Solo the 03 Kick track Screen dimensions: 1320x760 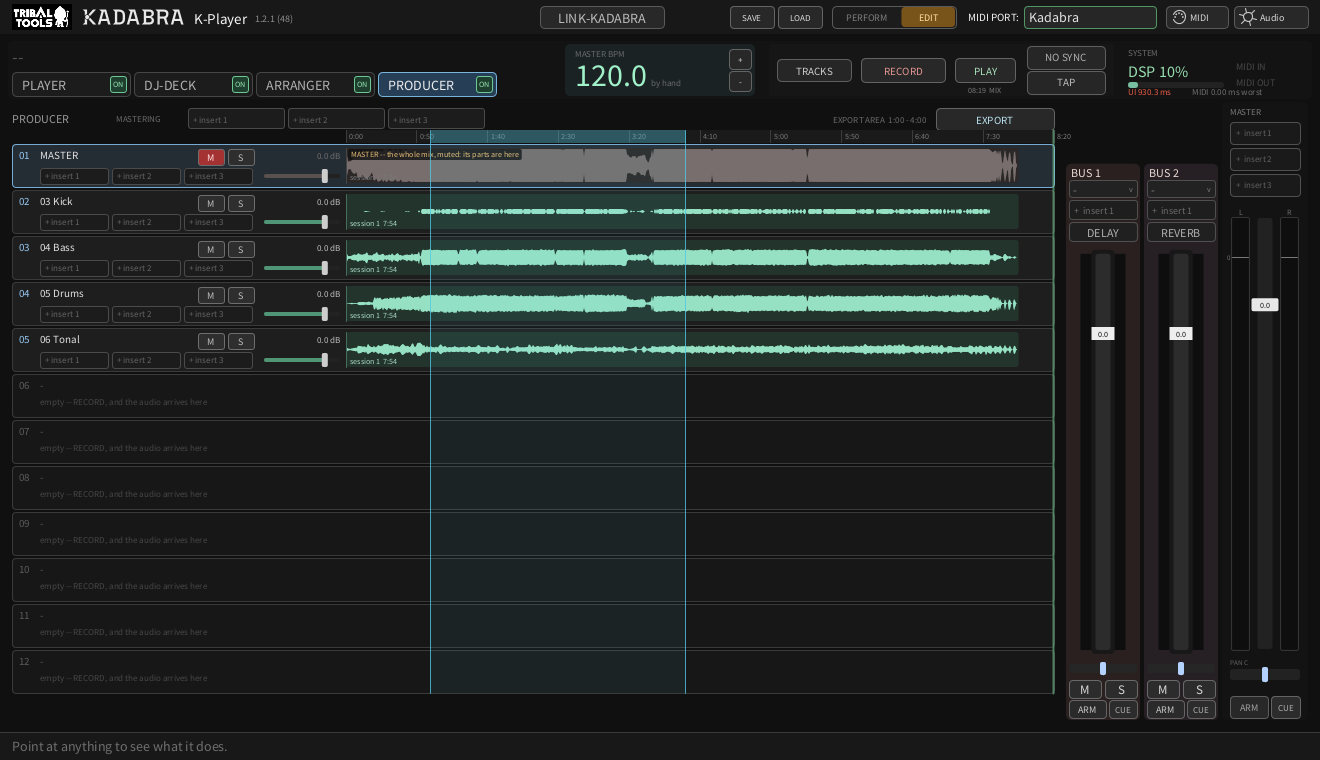241,203
